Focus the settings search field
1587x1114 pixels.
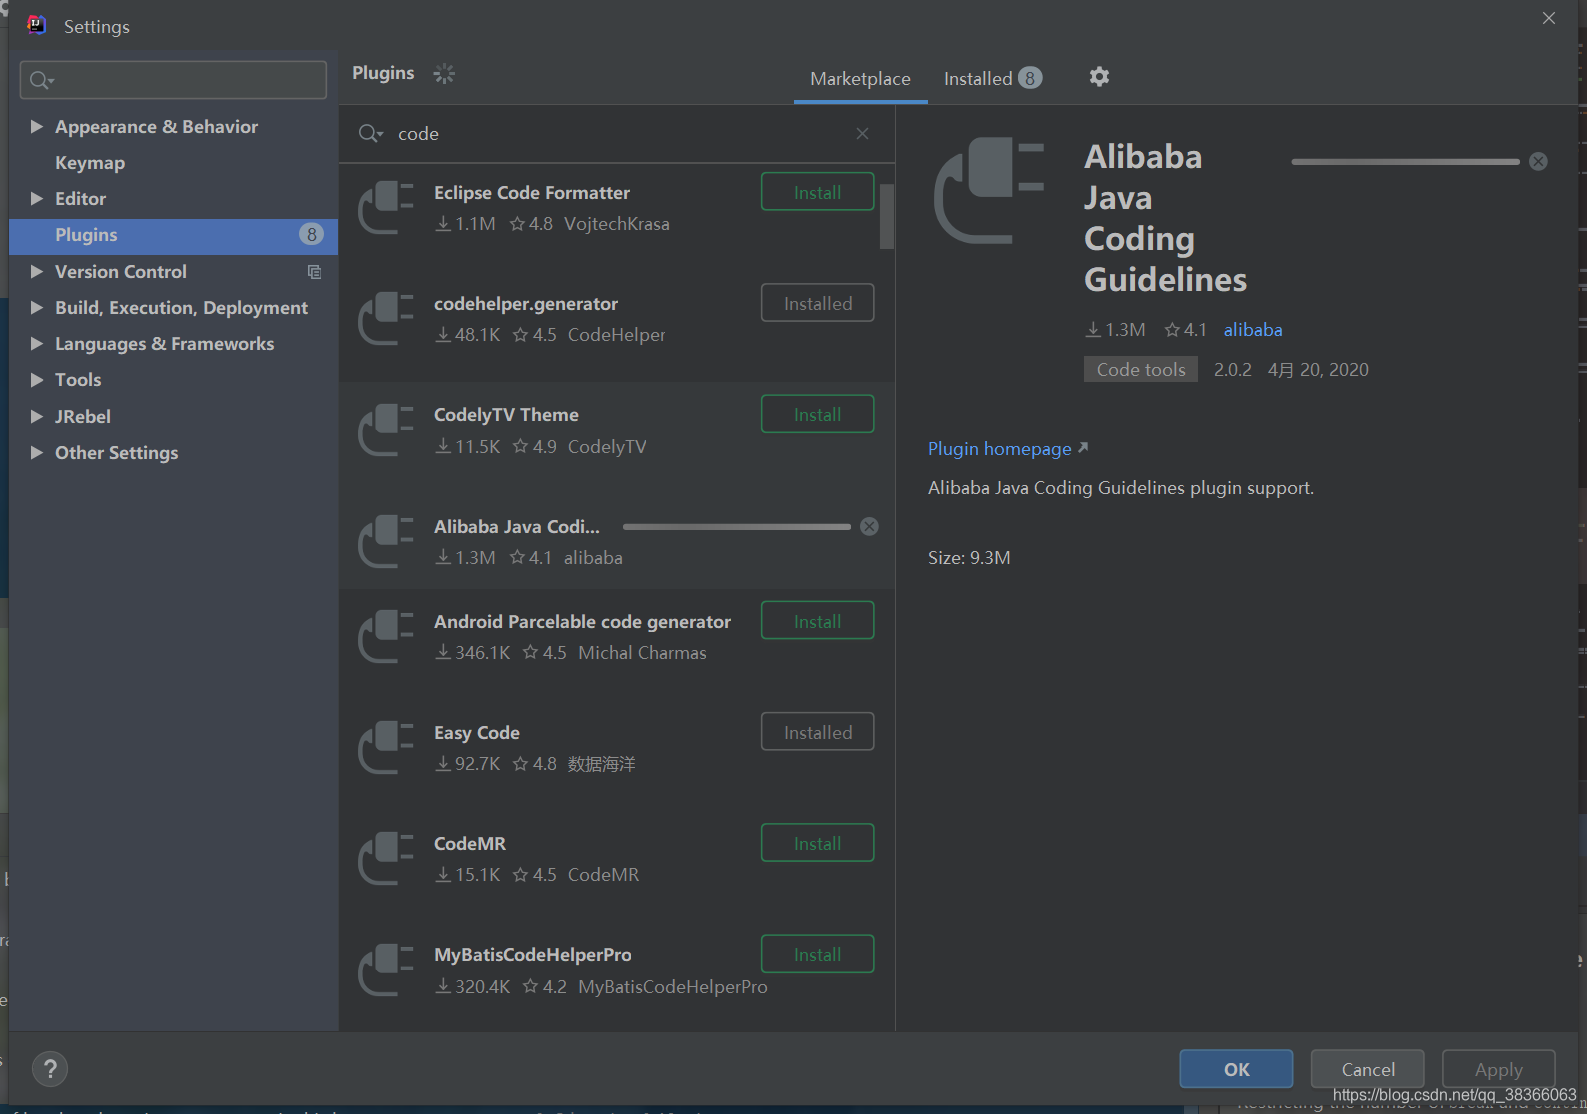(x=173, y=80)
